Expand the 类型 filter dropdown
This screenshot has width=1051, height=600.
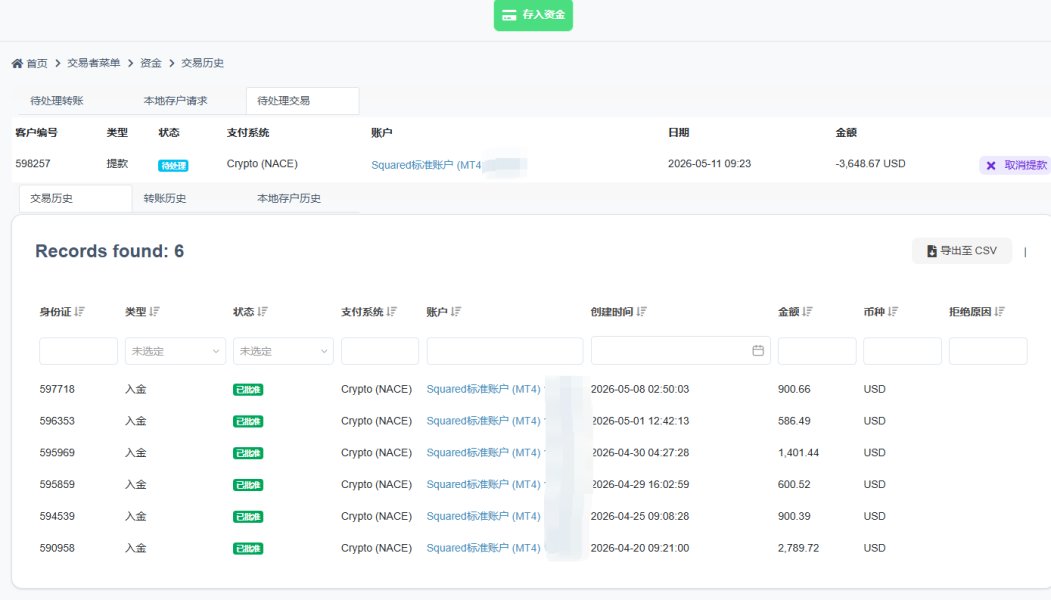(x=175, y=351)
